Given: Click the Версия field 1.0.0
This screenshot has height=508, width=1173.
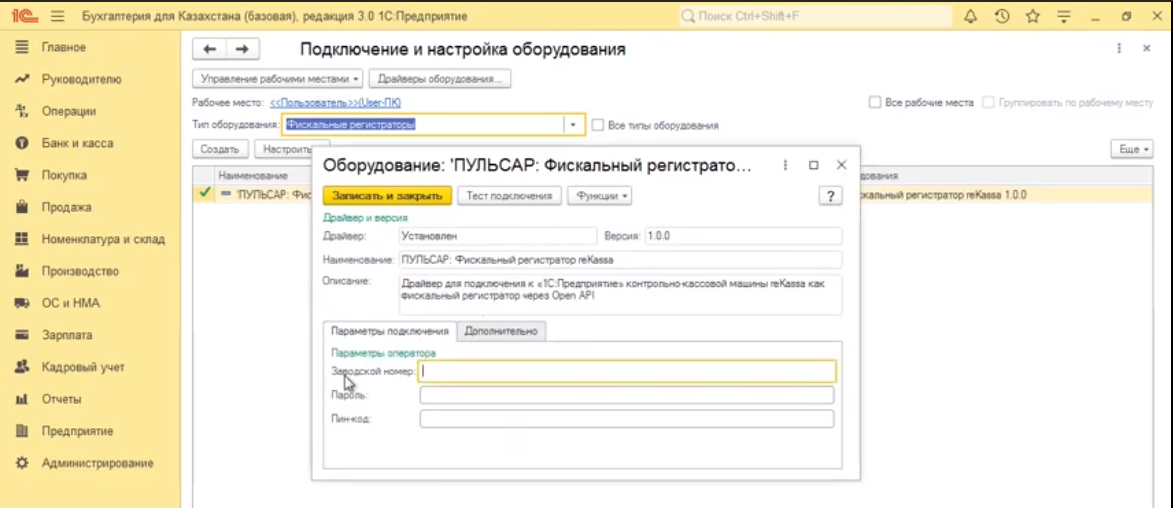Looking at the screenshot, I should tap(743, 236).
